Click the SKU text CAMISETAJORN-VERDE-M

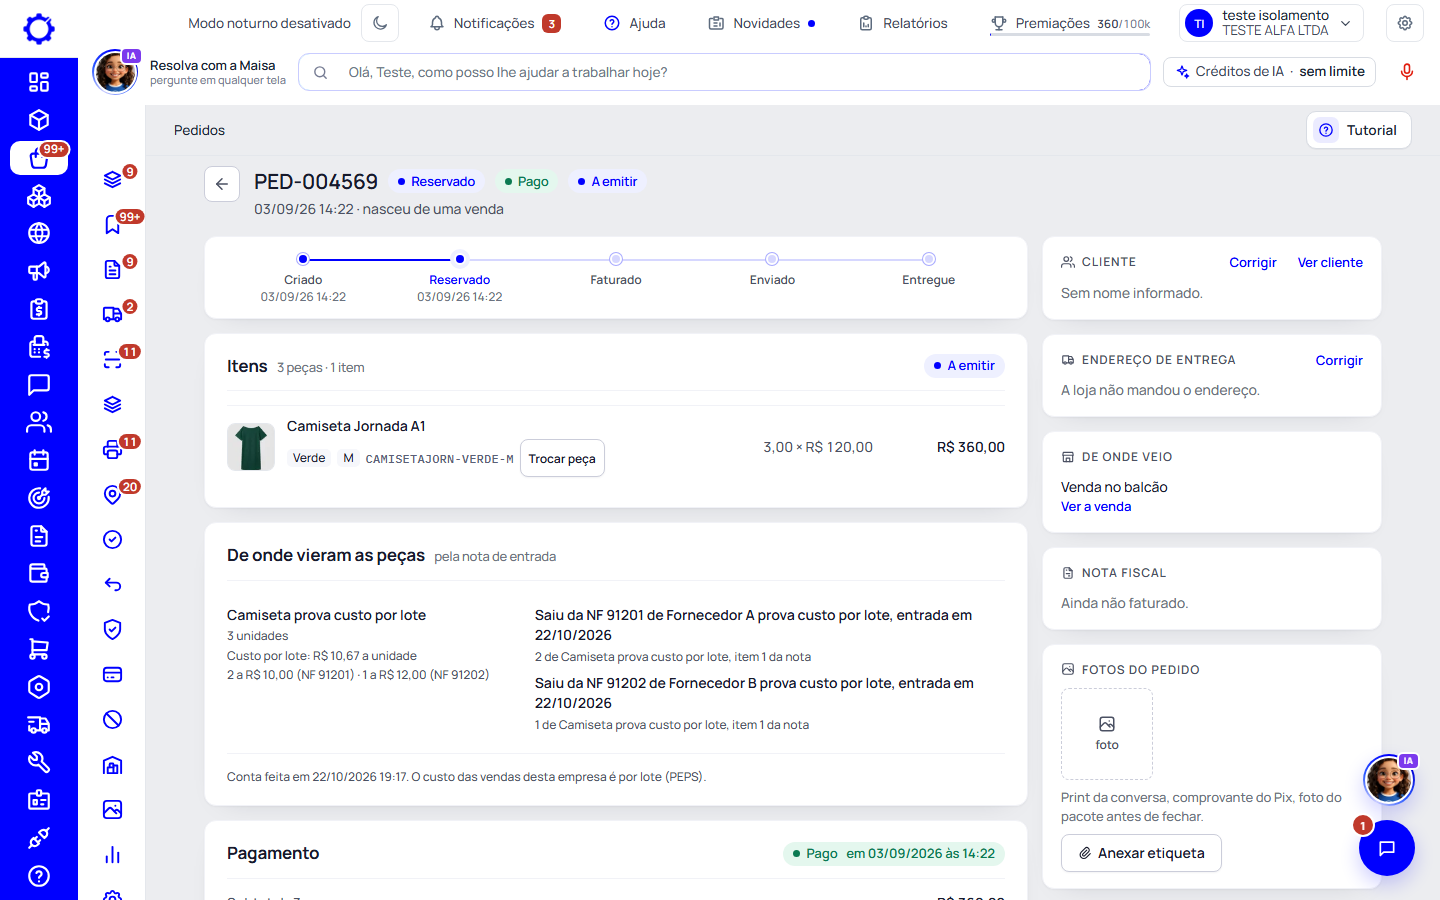click(x=439, y=459)
